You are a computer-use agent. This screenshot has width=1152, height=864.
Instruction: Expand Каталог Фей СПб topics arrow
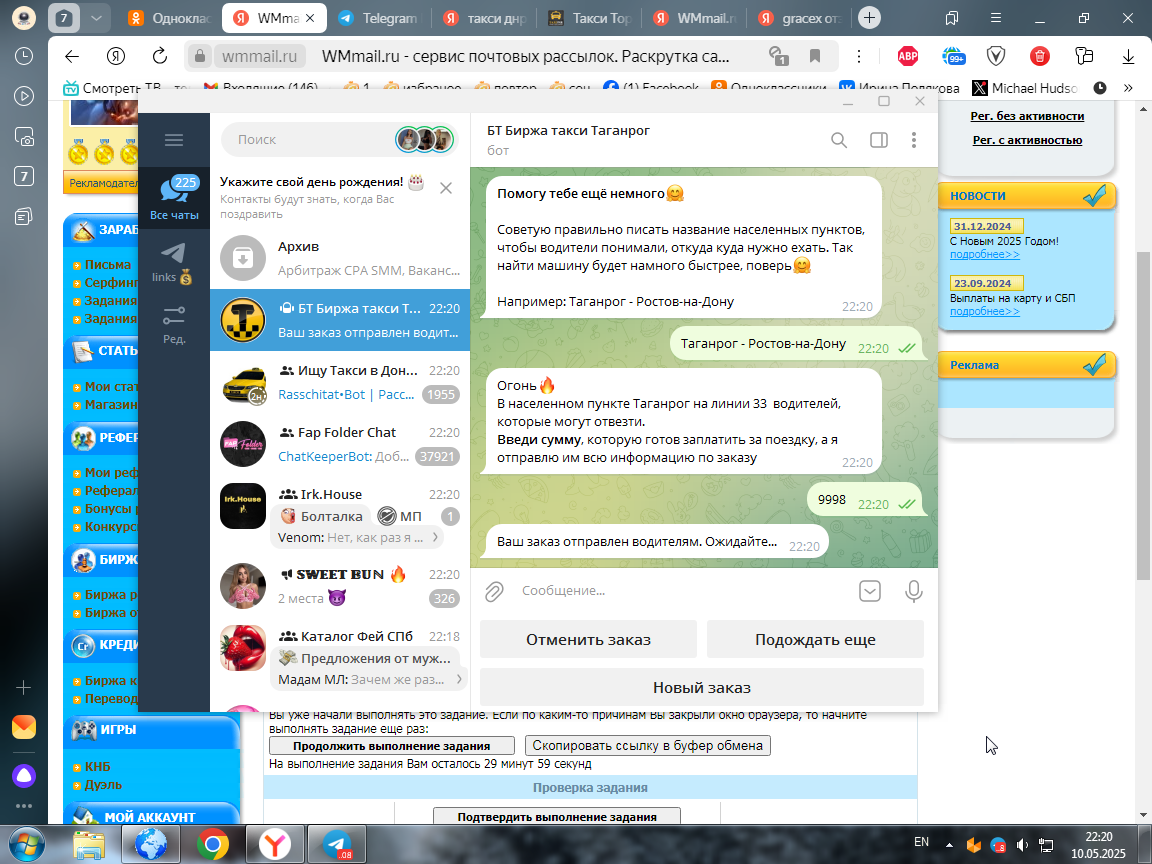coord(458,679)
